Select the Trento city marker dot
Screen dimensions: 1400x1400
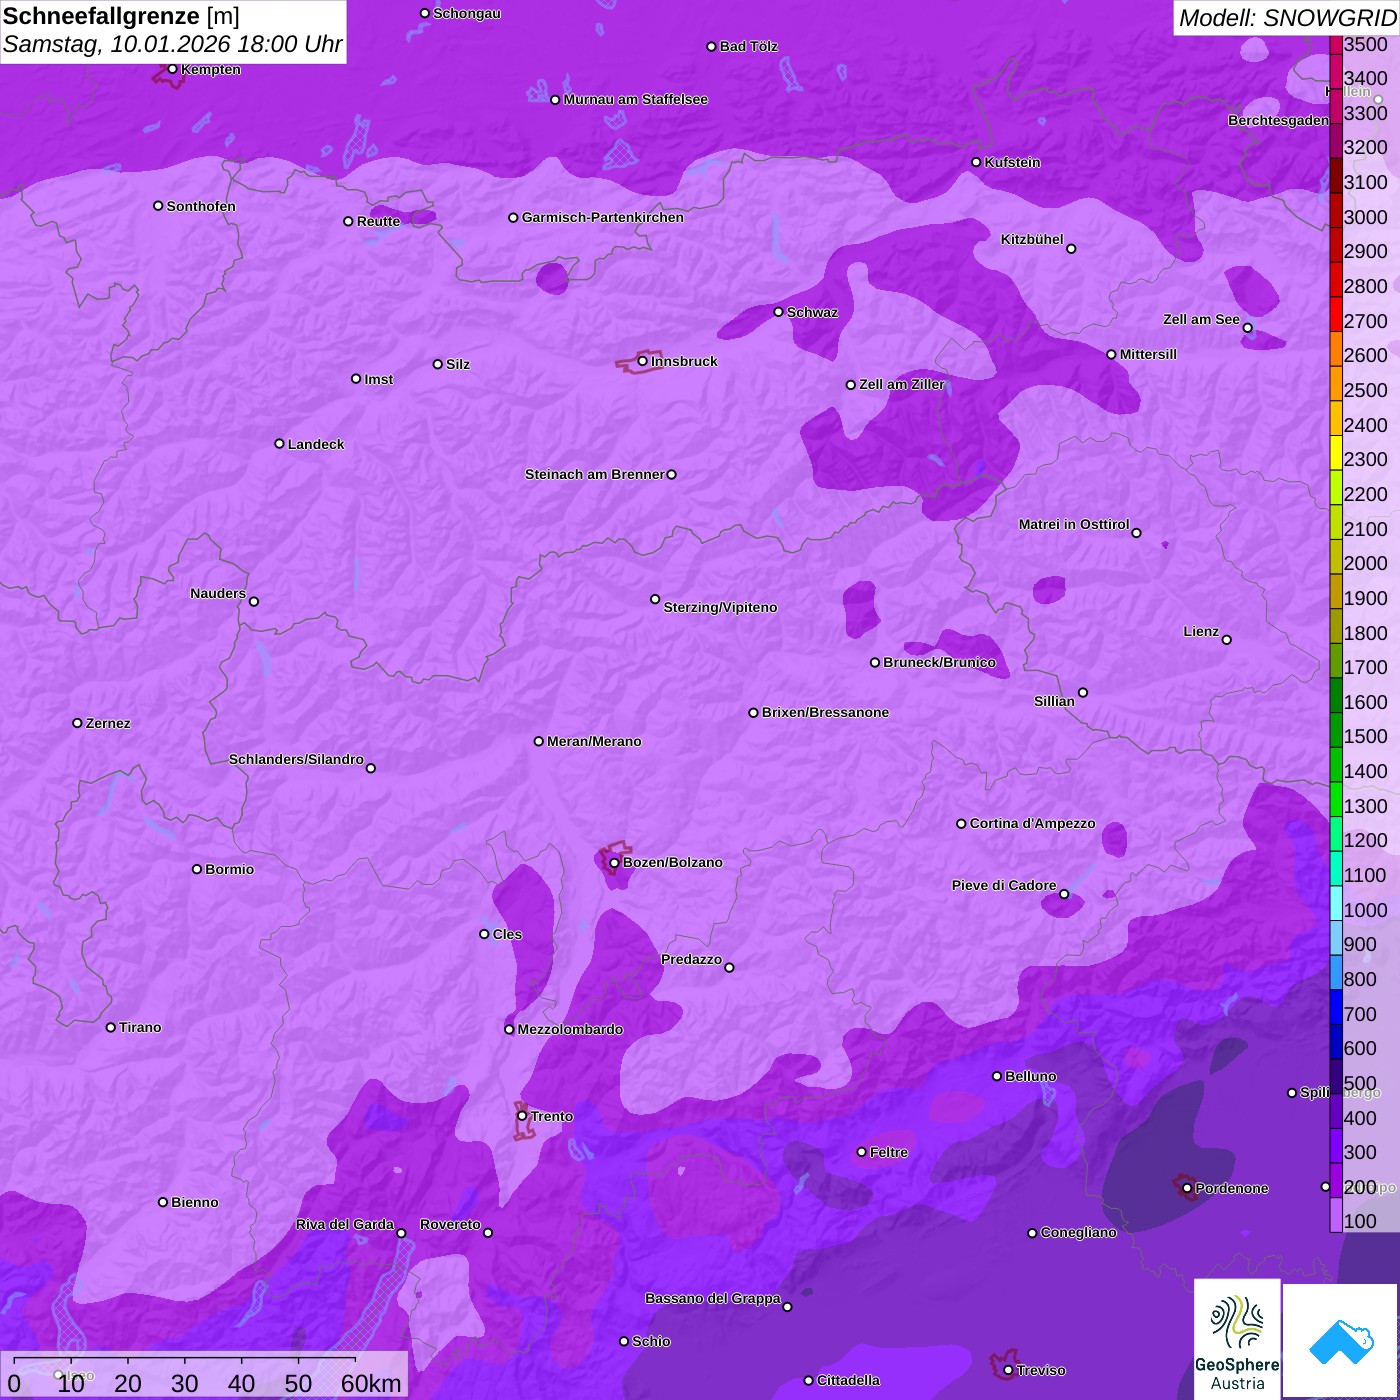[522, 1116]
